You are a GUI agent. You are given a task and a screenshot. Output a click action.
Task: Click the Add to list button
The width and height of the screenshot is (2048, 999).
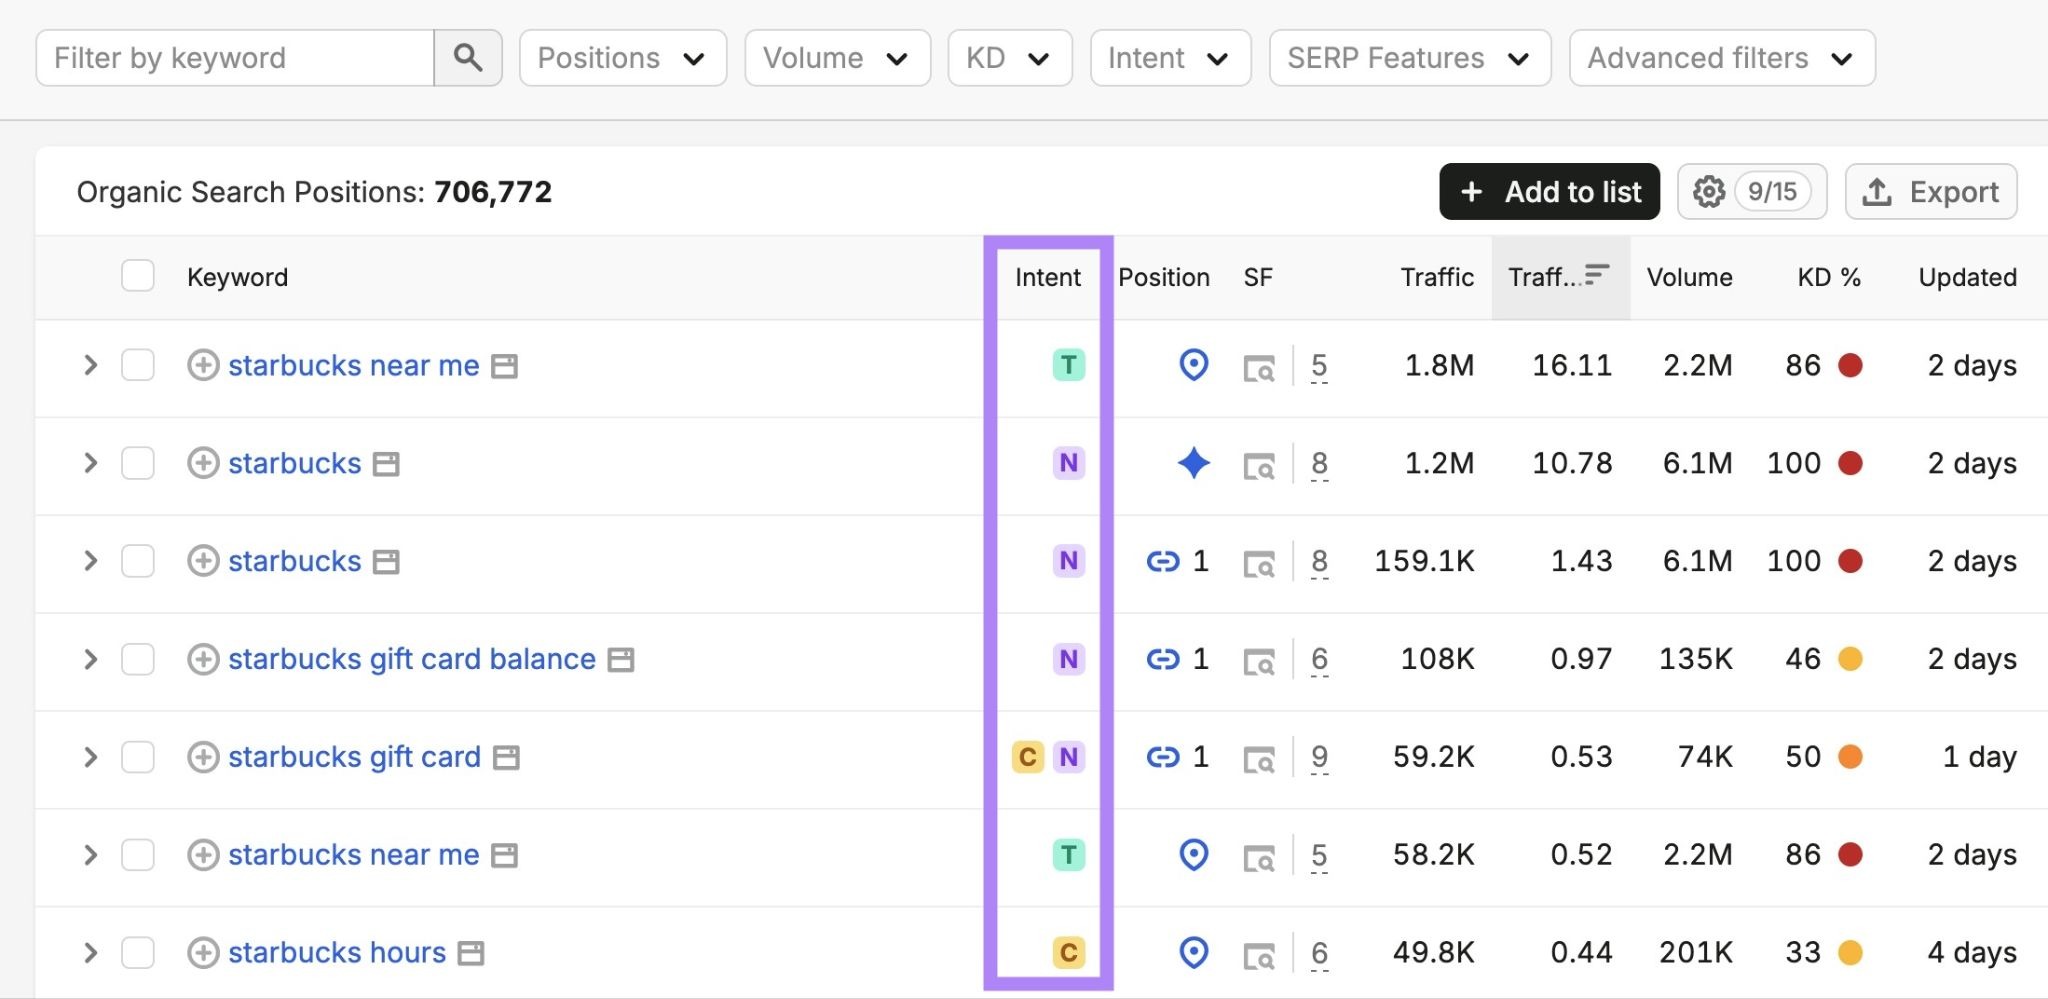(1549, 191)
